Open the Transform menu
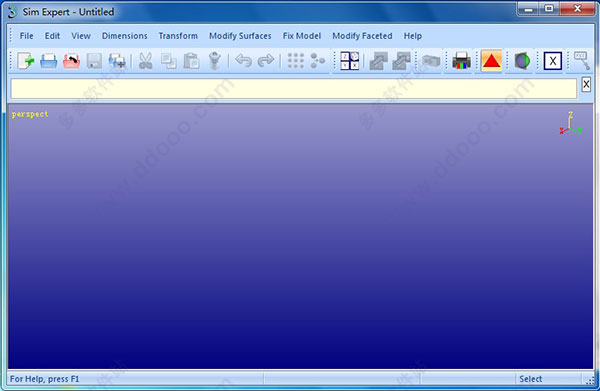Viewport: 600px width, 391px height. (178, 36)
